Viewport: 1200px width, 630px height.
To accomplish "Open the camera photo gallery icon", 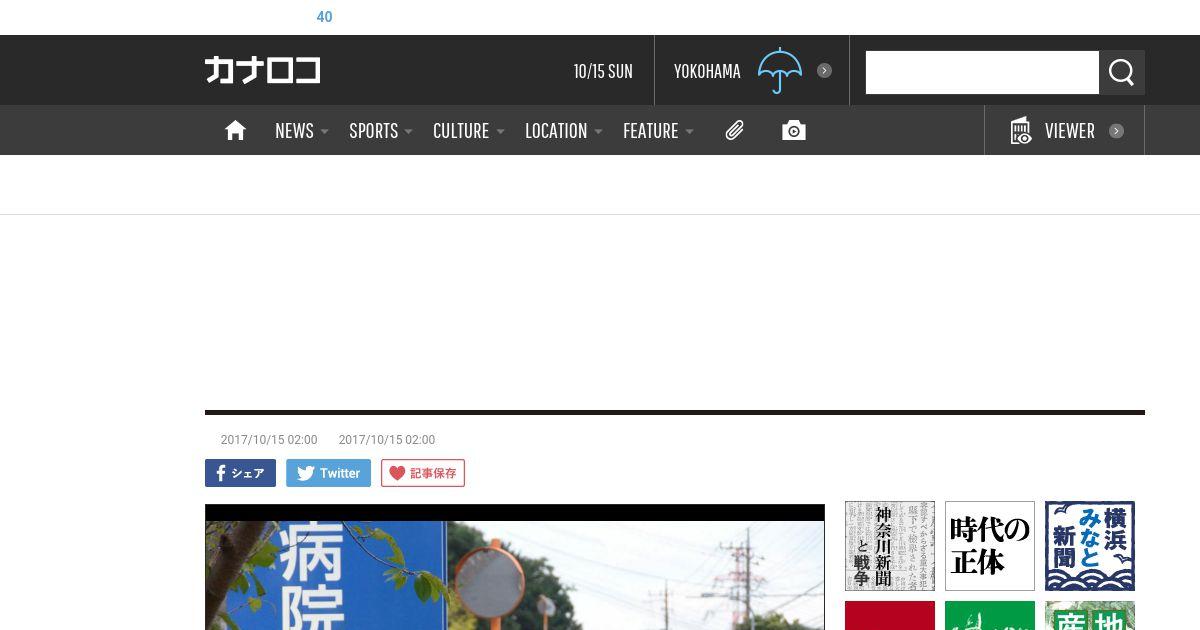I will click(x=794, y=130).
